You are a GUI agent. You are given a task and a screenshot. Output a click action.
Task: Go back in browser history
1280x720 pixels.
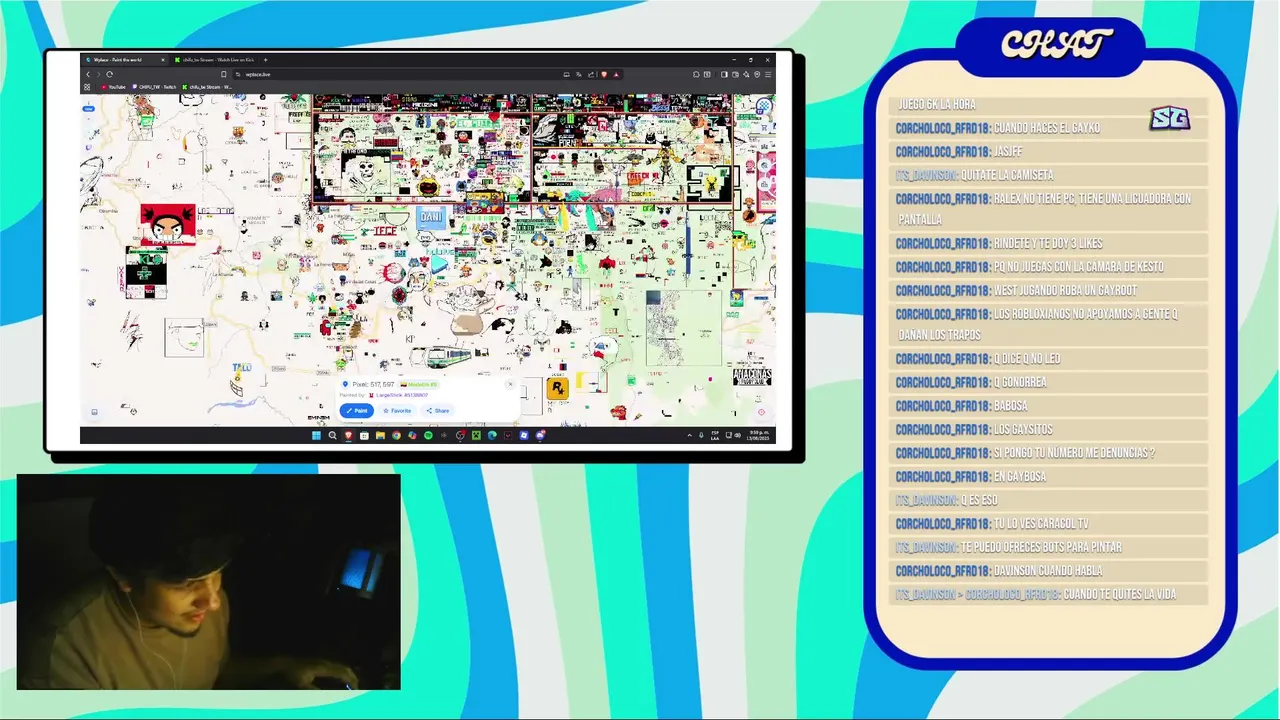pyautogui.click(x=88, y=74)
